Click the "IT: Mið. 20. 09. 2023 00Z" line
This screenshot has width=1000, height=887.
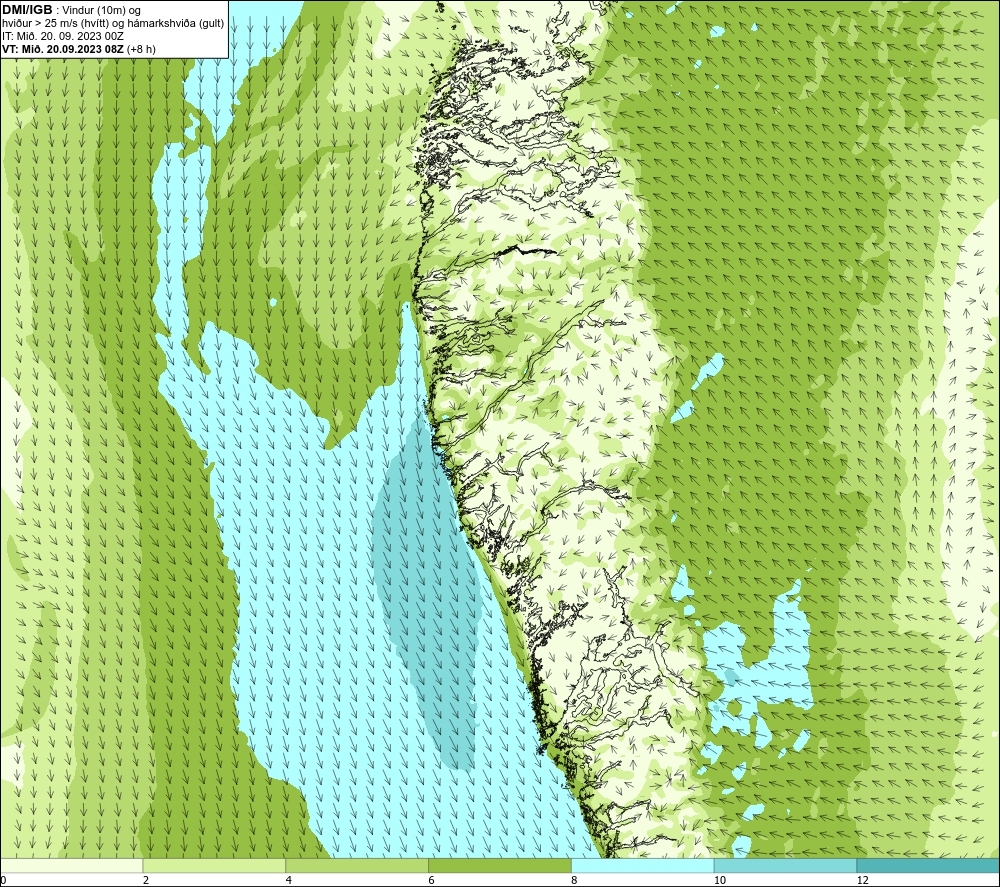62,36
